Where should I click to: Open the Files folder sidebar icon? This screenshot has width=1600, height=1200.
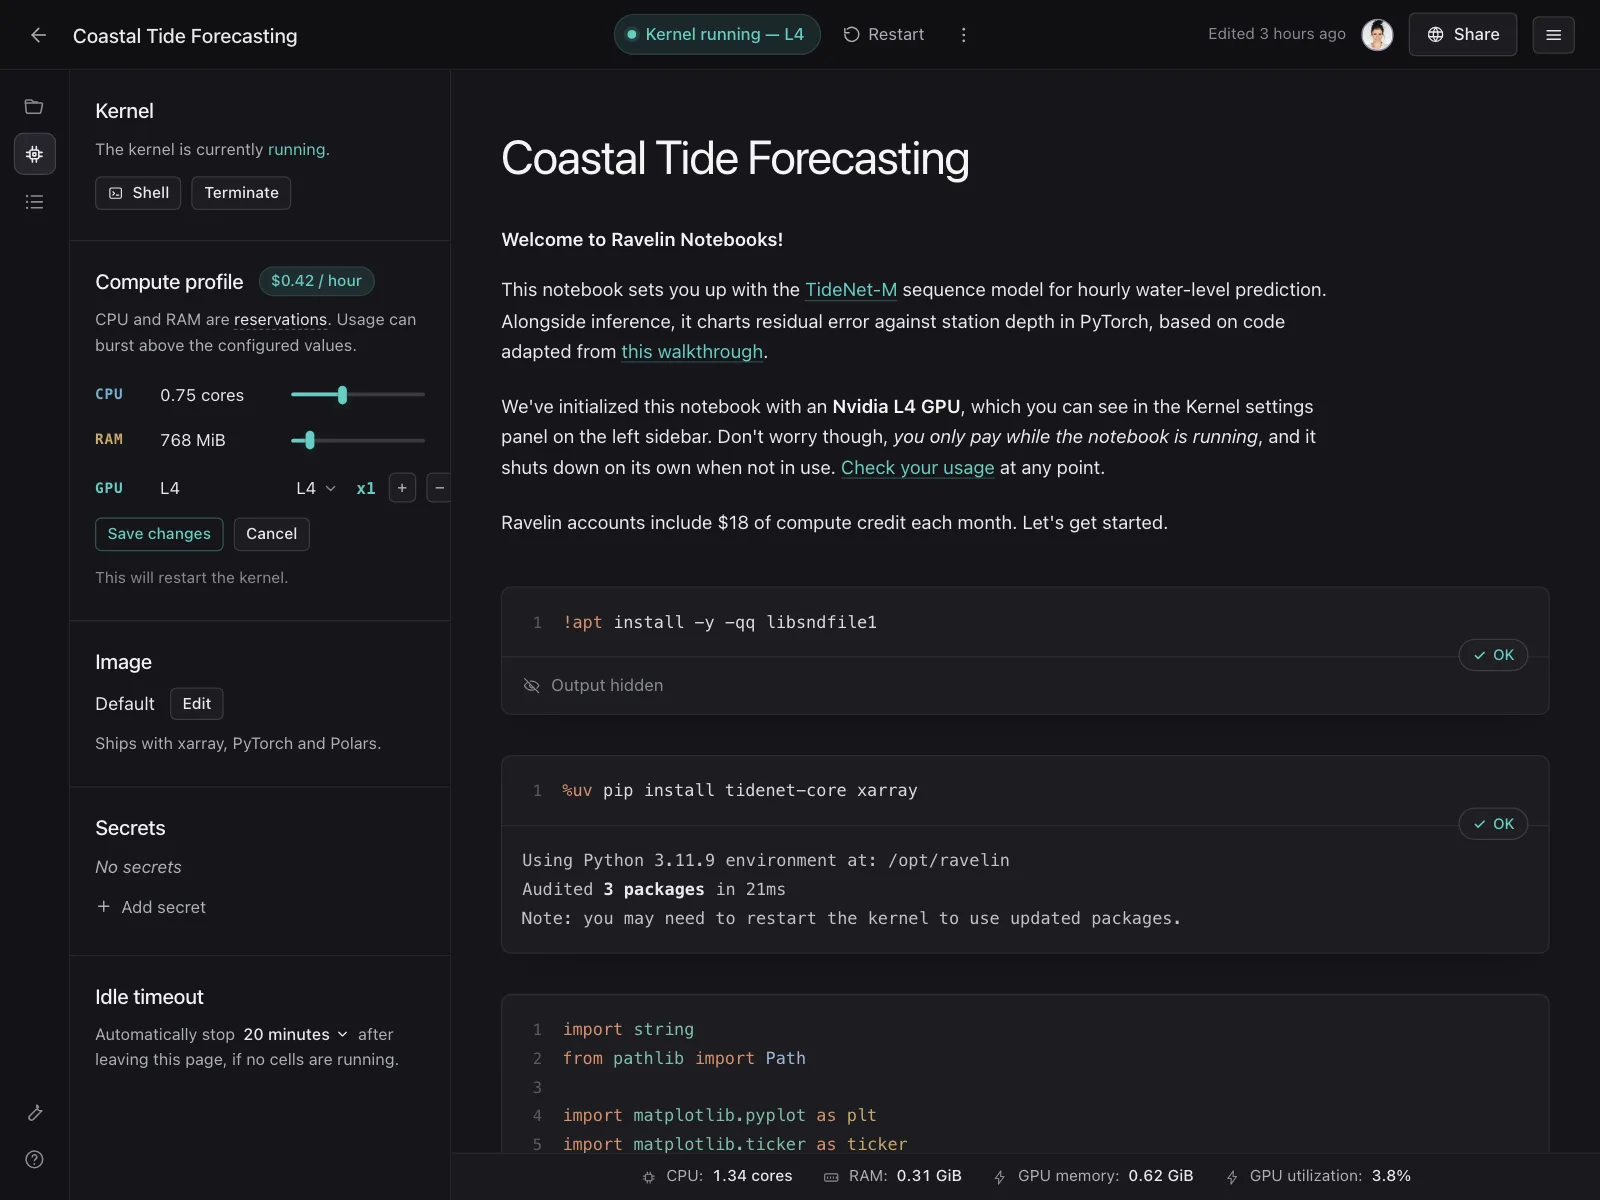[x=34, y=107]
